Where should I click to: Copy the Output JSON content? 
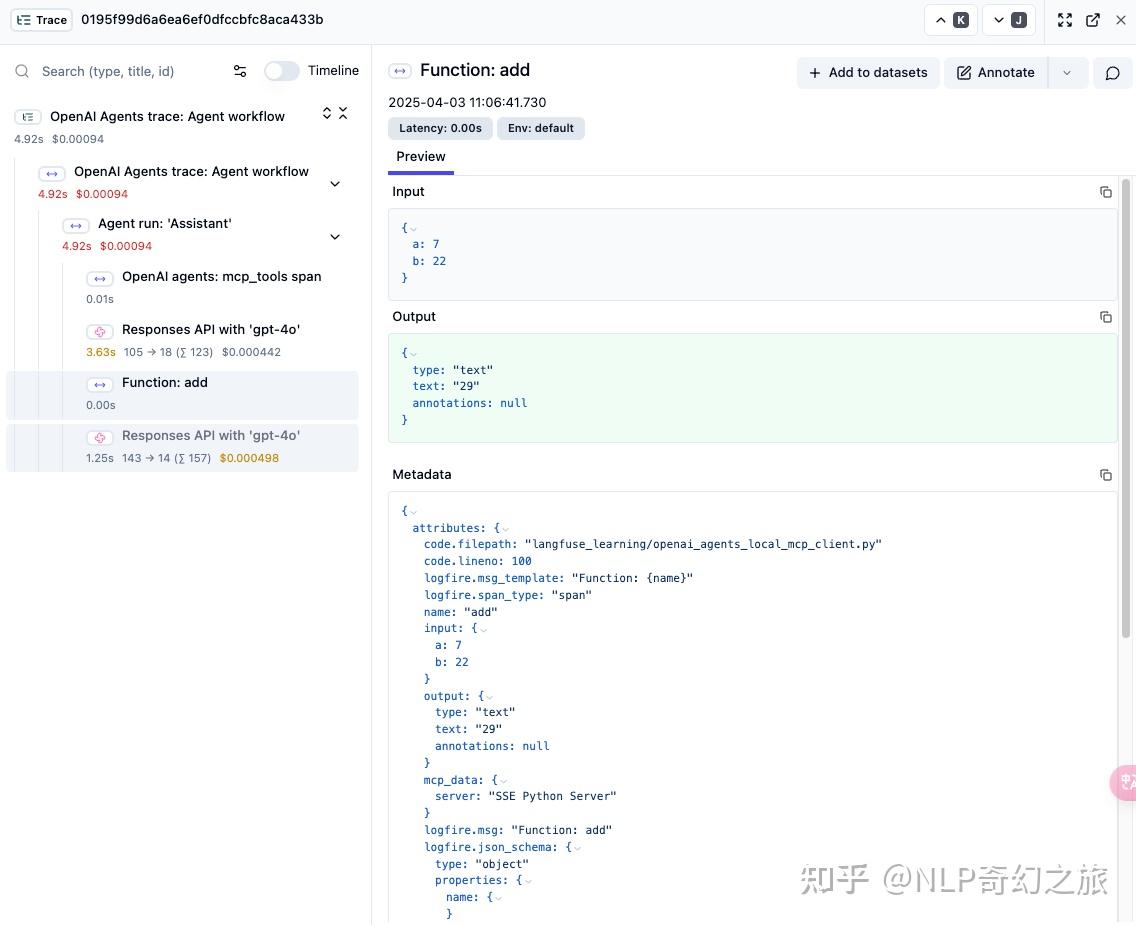point(1105,316)
